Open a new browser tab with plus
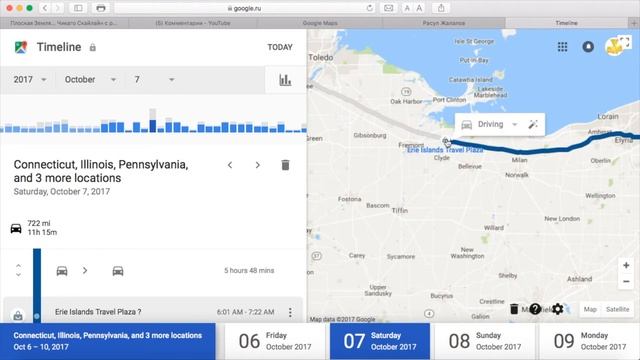 coord(634,23)
